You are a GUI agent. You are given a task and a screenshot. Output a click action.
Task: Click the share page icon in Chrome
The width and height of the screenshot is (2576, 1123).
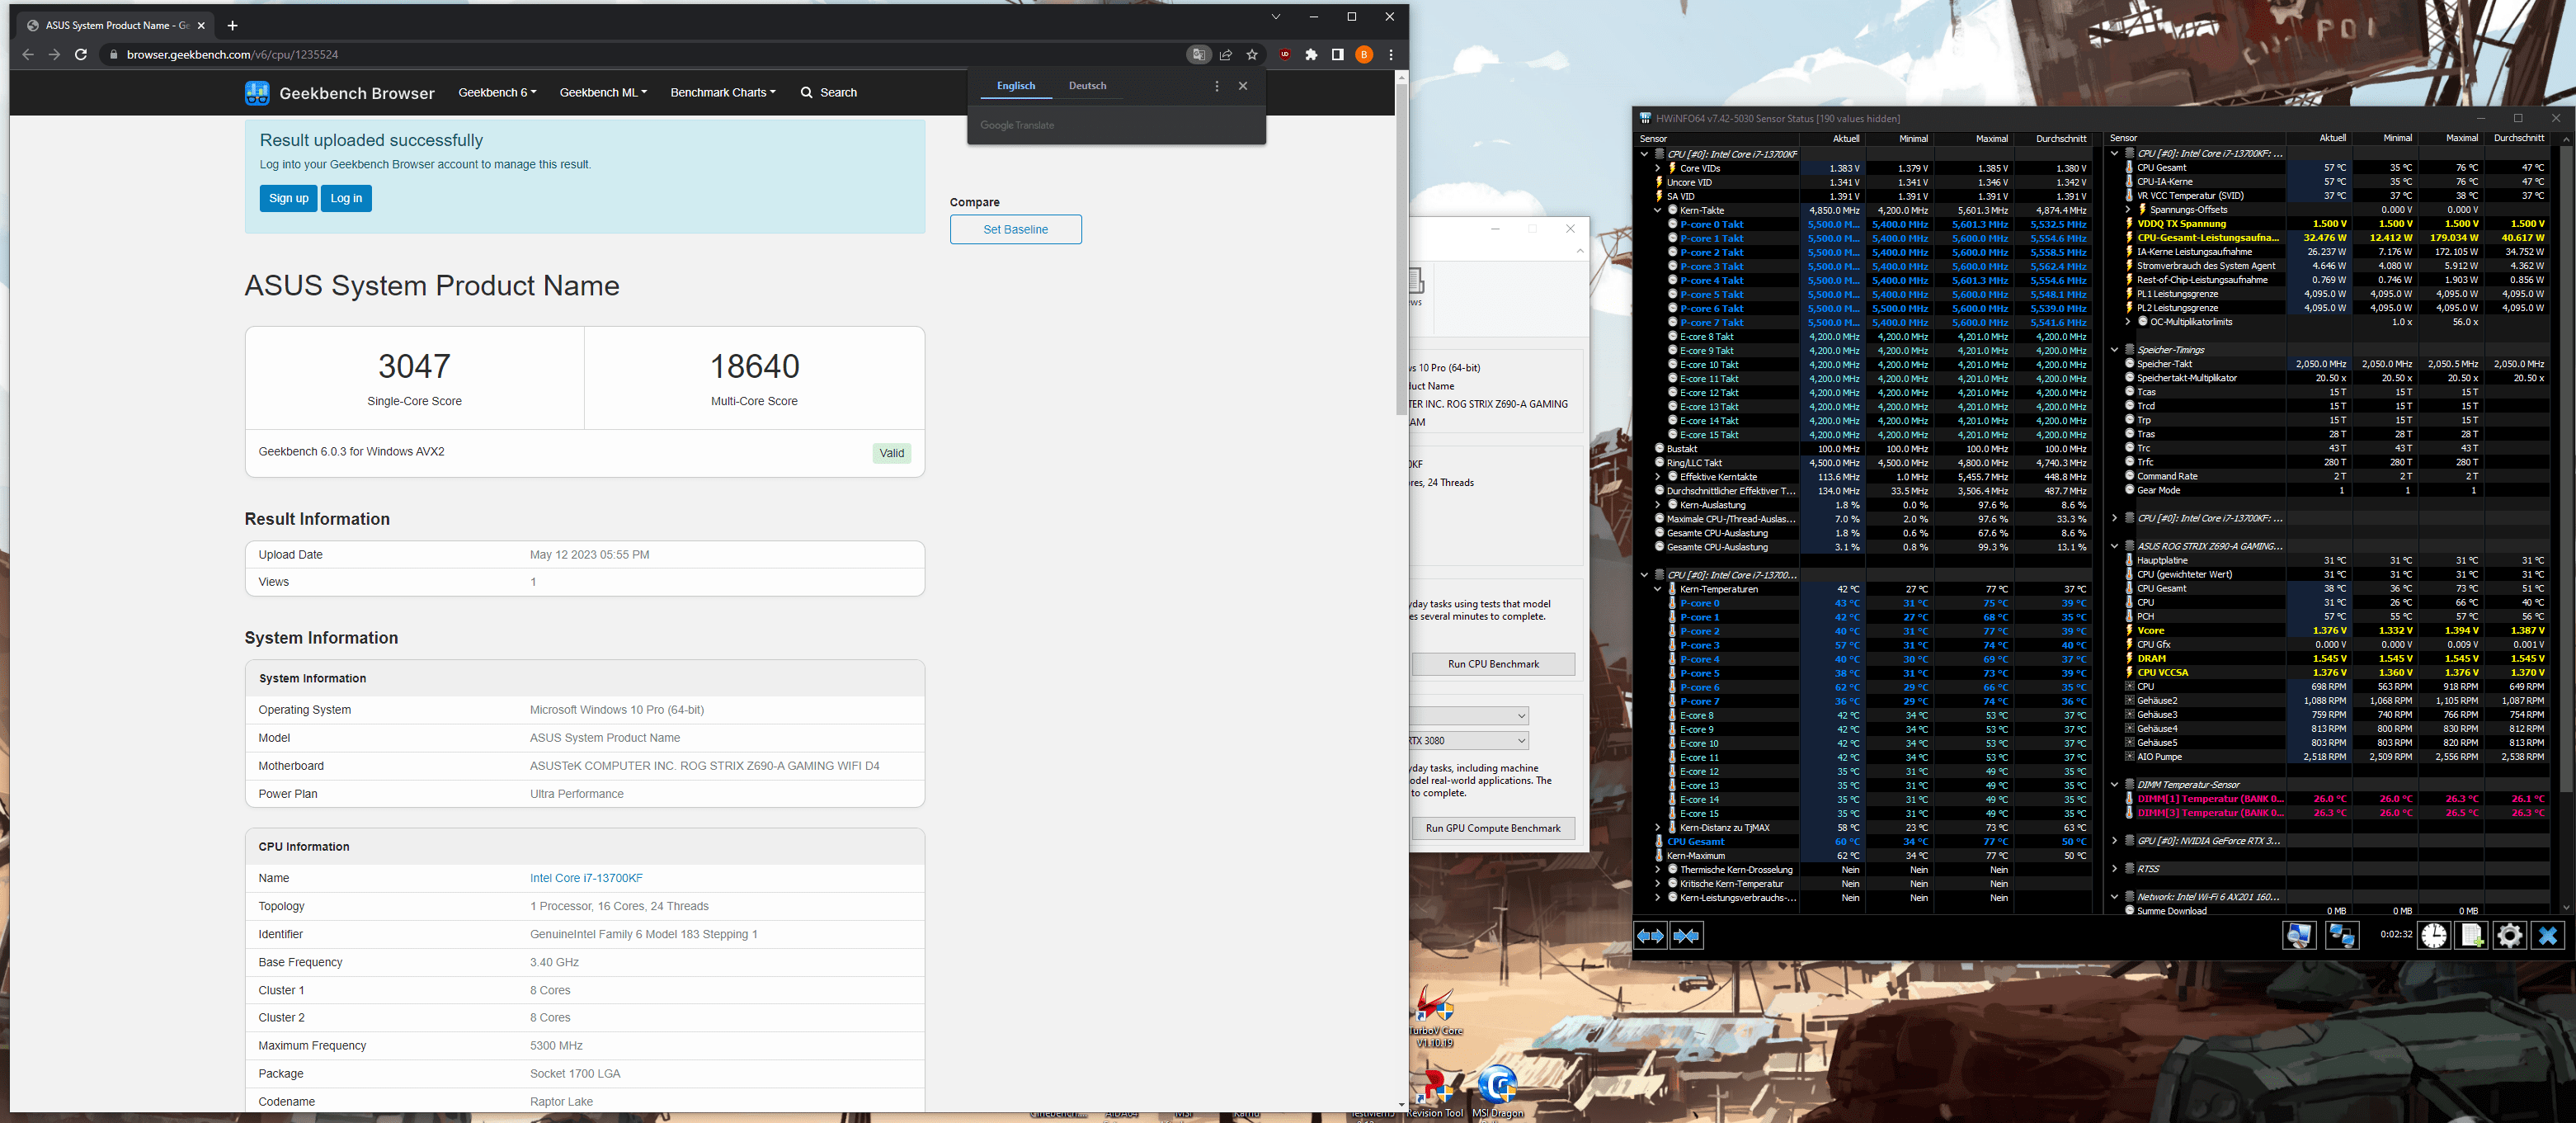click(1225, 55)
